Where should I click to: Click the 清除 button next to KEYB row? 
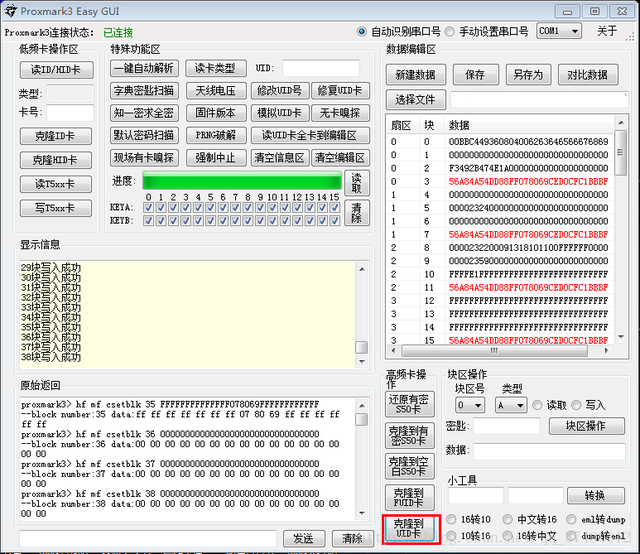coord(355,212)
